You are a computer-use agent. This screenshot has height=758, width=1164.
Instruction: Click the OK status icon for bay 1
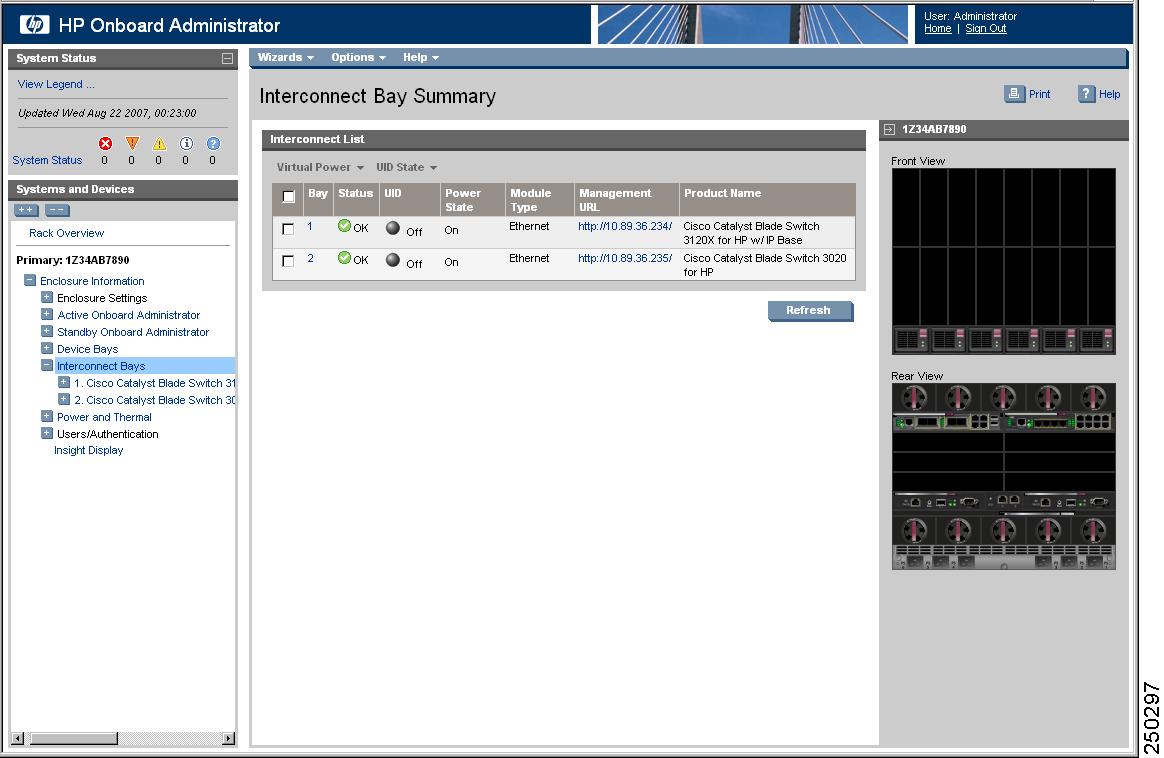tap(344, 226)
